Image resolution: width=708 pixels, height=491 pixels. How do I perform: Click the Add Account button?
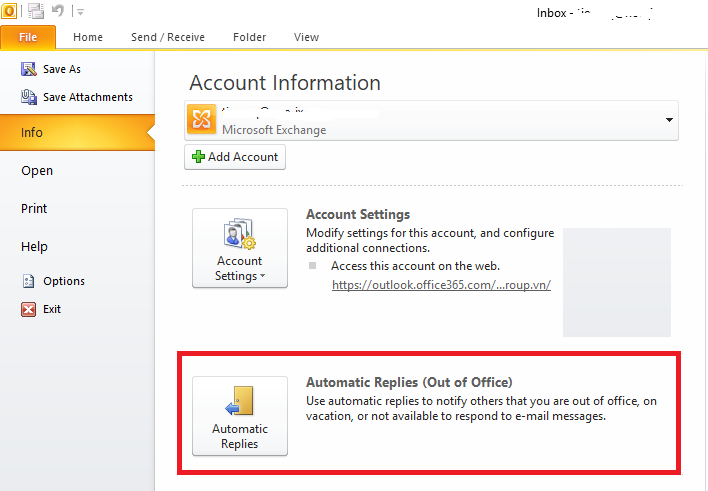click(x=235, y=157)
